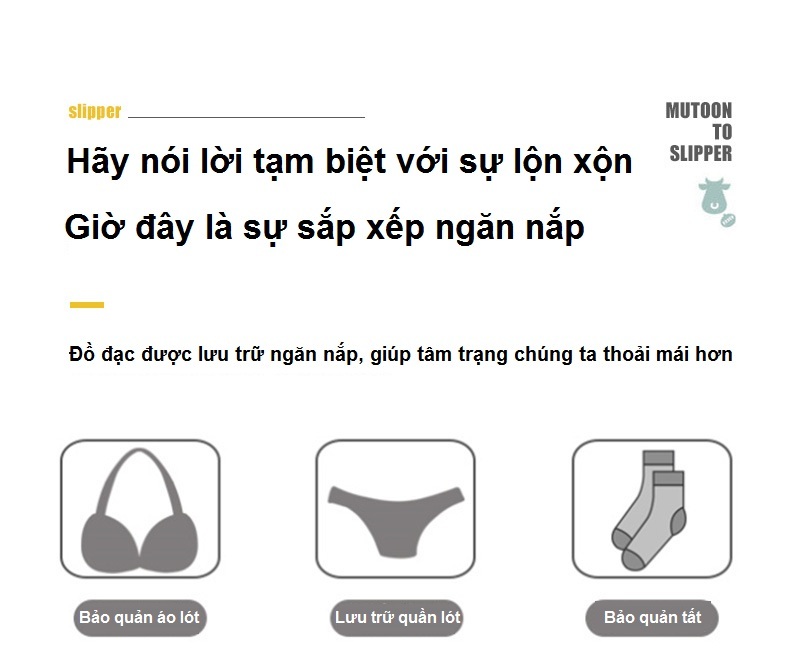Click the green cow mascot logo
The width and height of the screenshot is (790, 658).
point(714,195)
